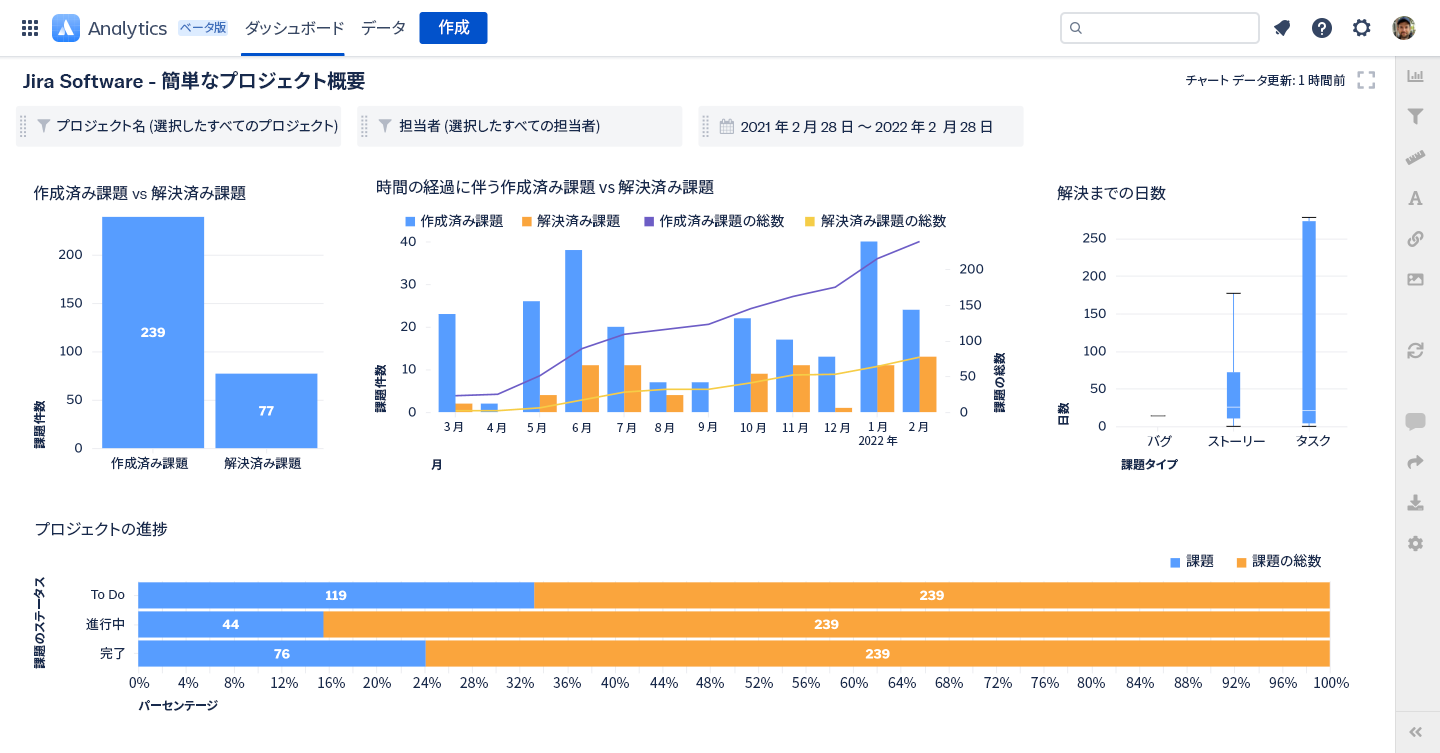The width and height of the screenshot is (1440, 753).
Task: Click the 作成 button
Action: (453, 28)
